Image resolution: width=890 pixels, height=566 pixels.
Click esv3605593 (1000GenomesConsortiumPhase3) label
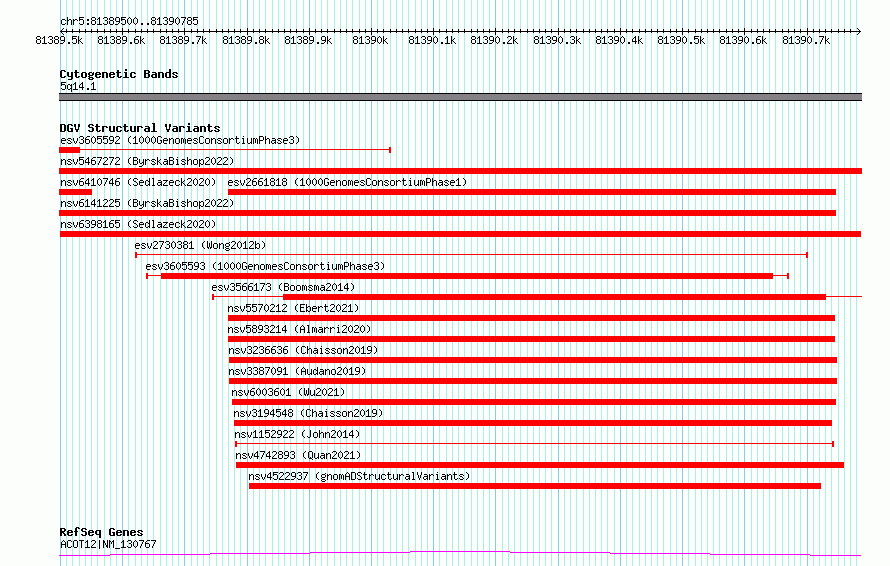click(x=265, y=266)
